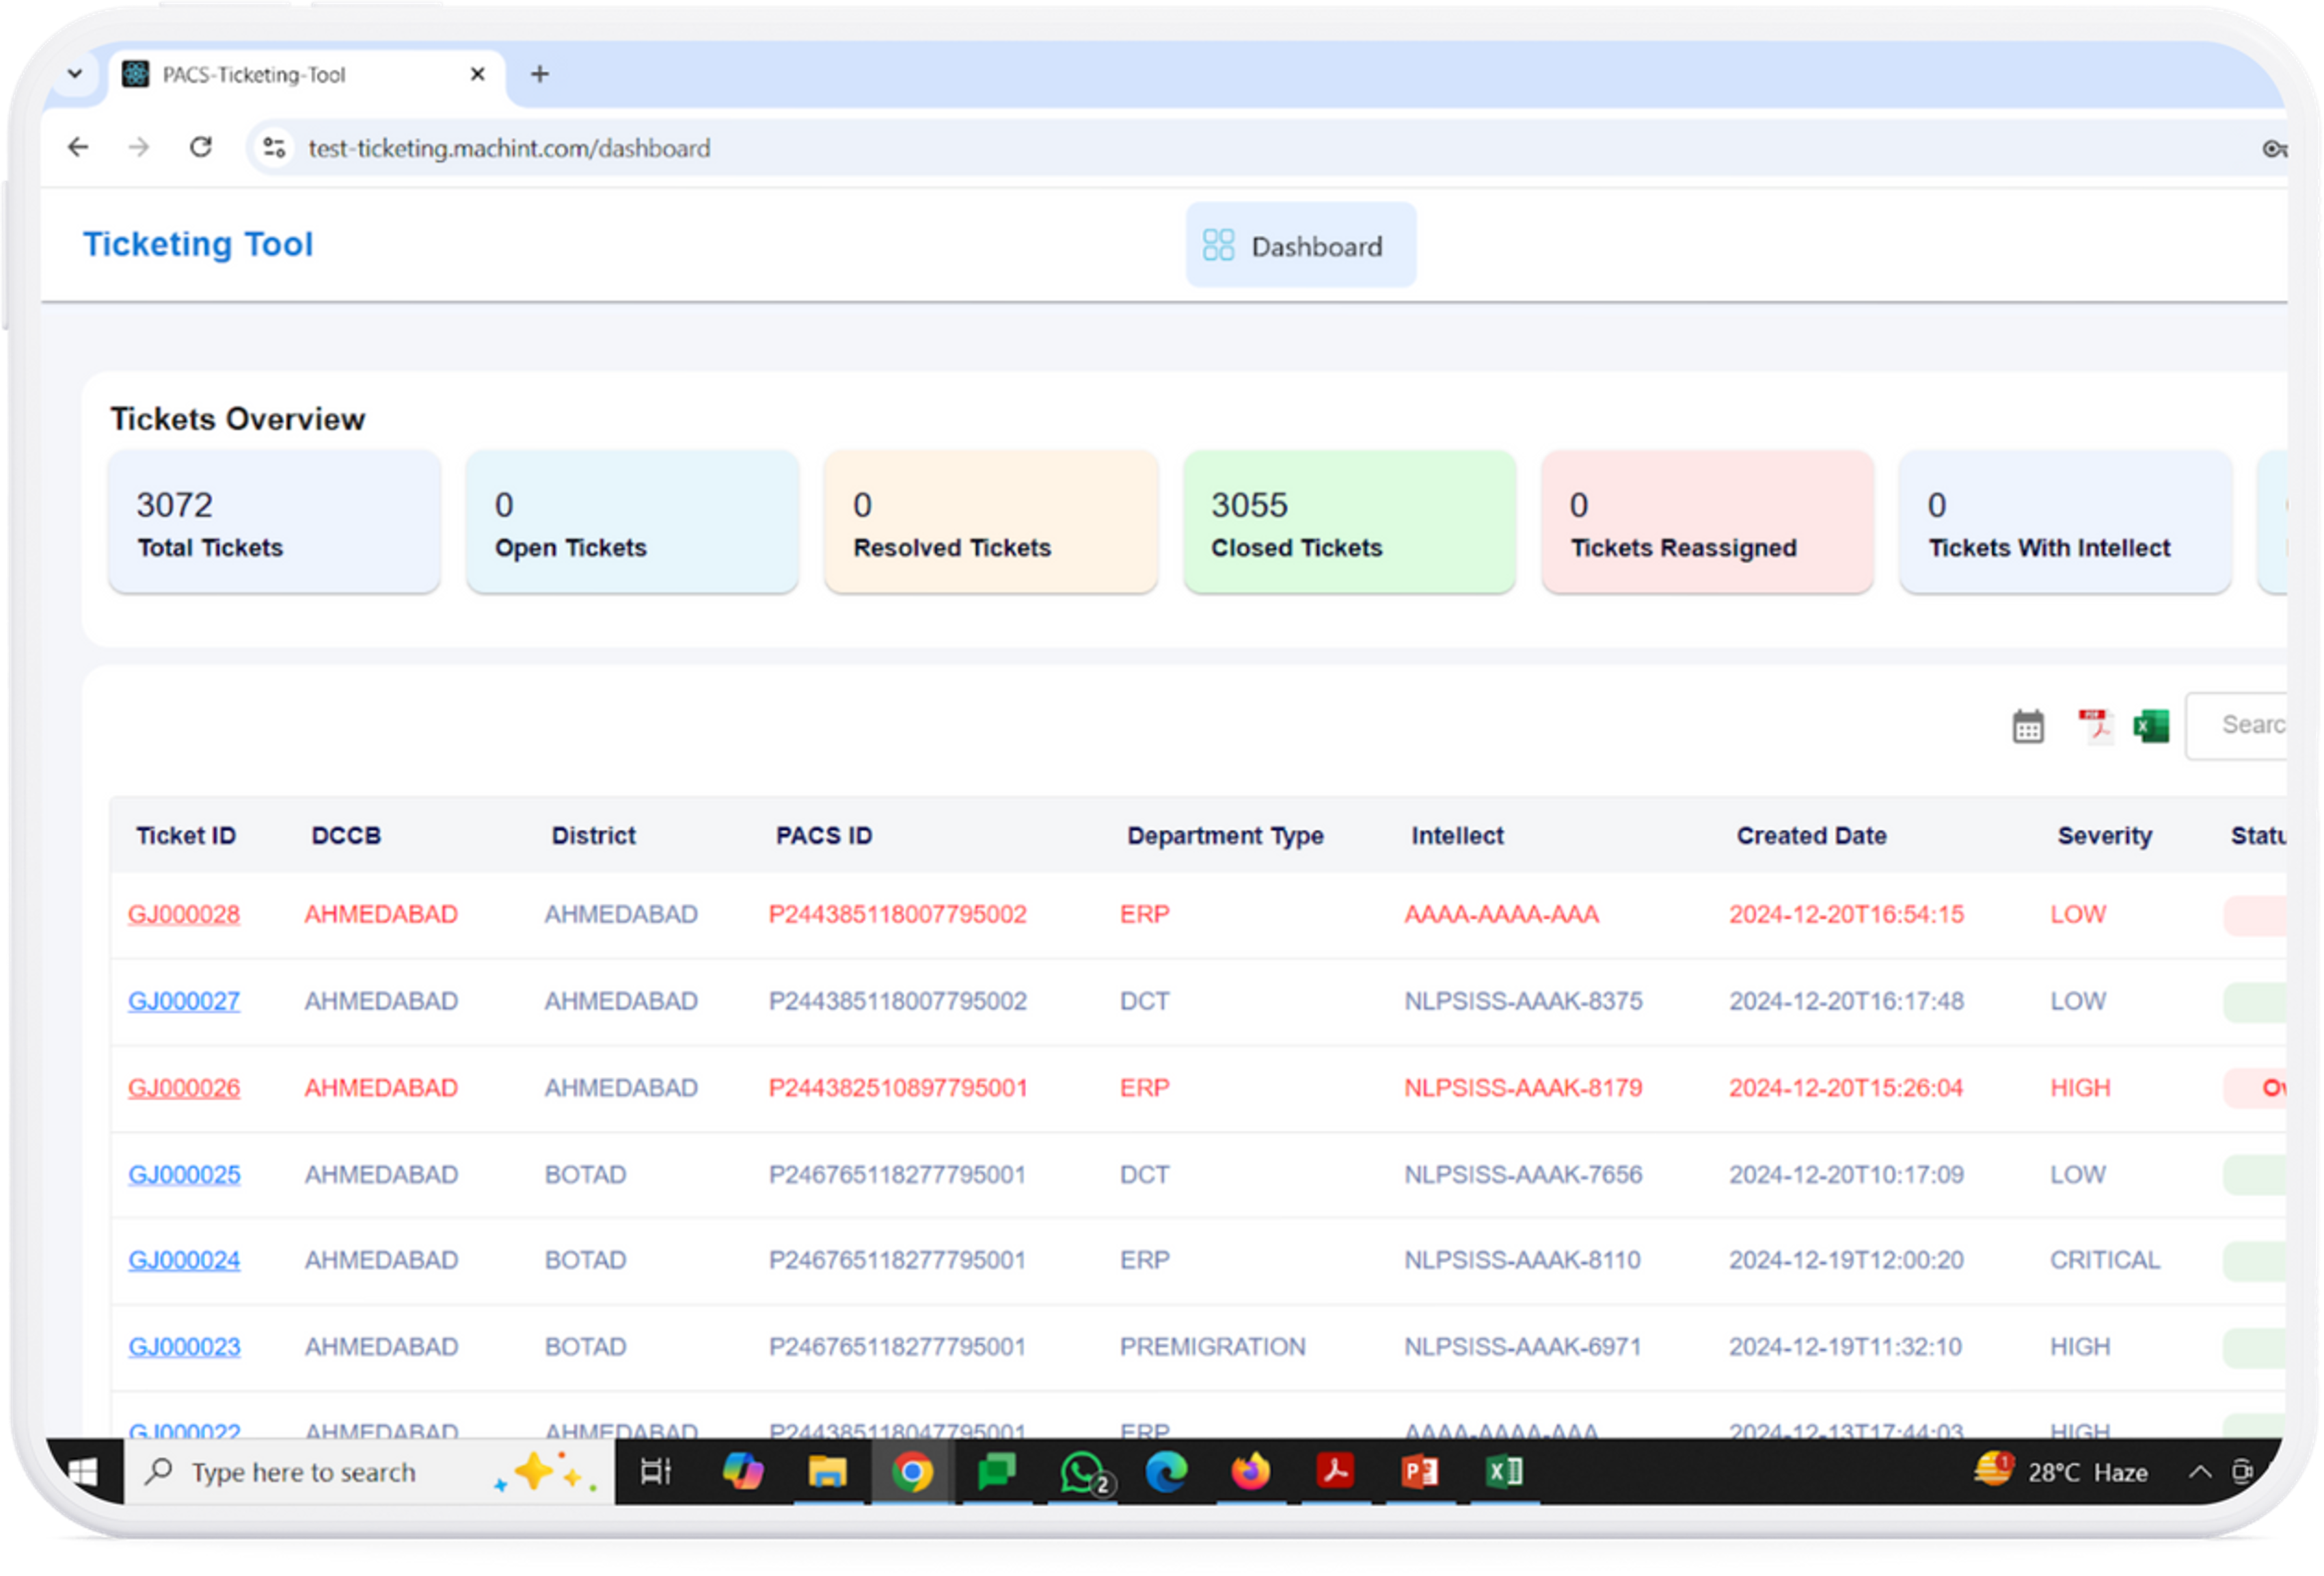
Task: Open a new browser tab
Action: click(x=541, y=74)
